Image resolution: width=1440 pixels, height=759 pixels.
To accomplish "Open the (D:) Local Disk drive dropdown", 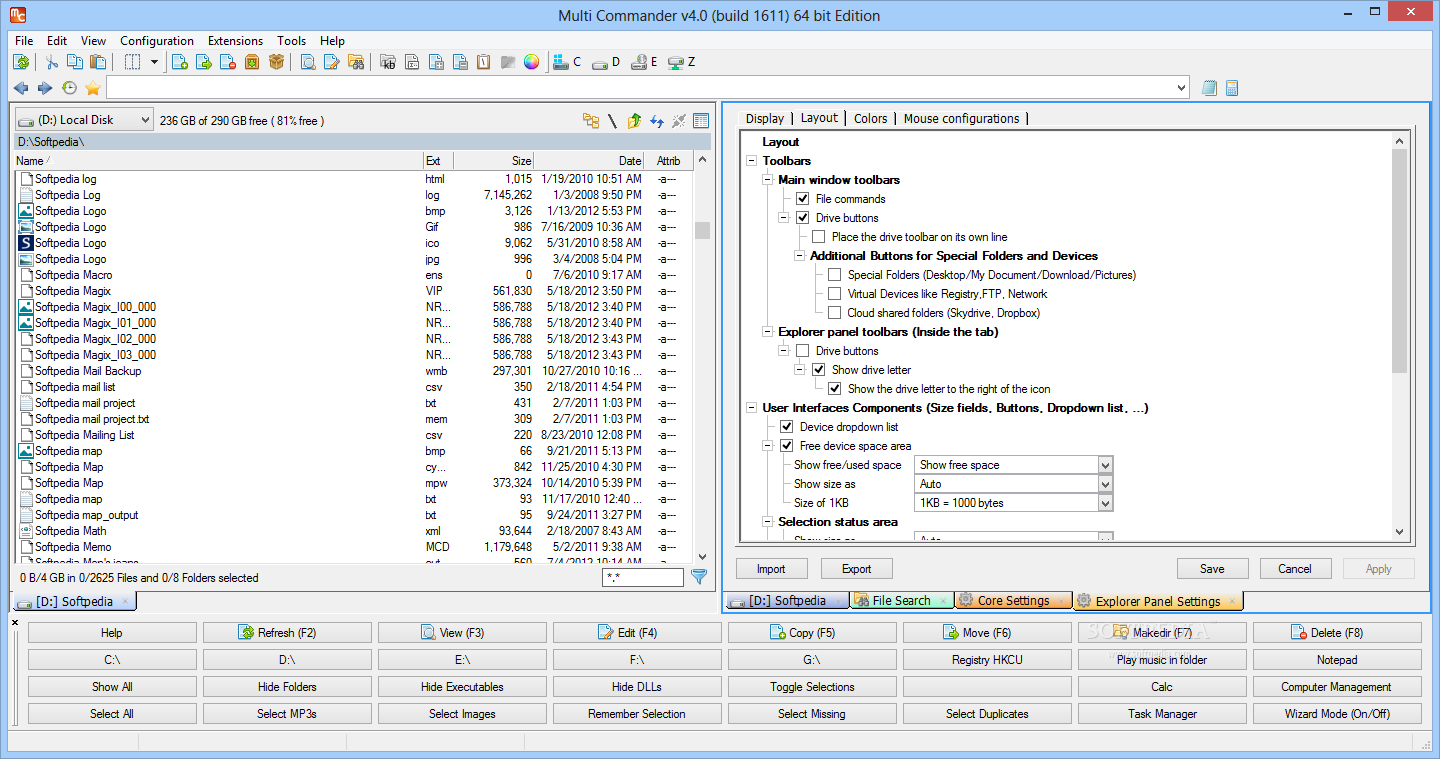I will [85, 120].
